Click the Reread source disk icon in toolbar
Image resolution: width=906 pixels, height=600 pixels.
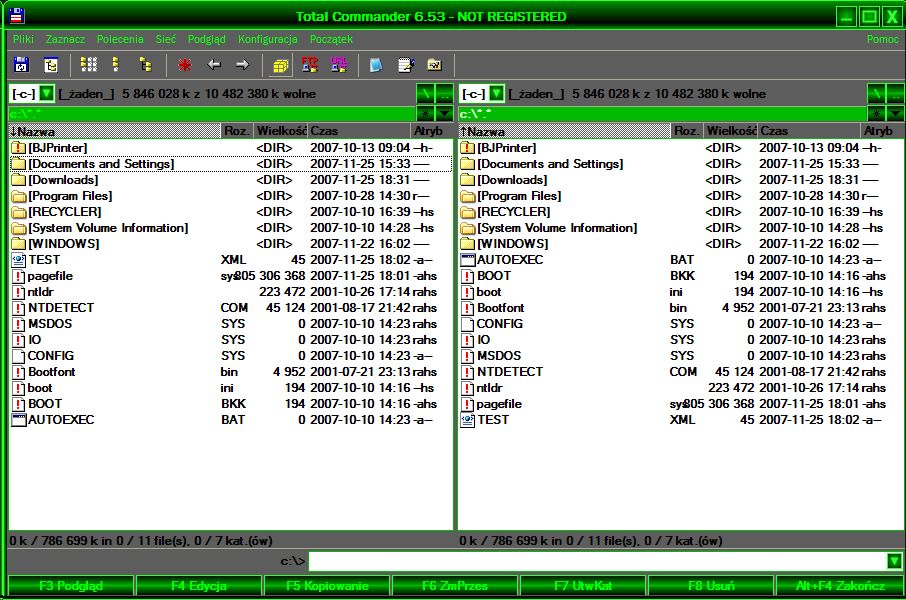pos(21,65)
